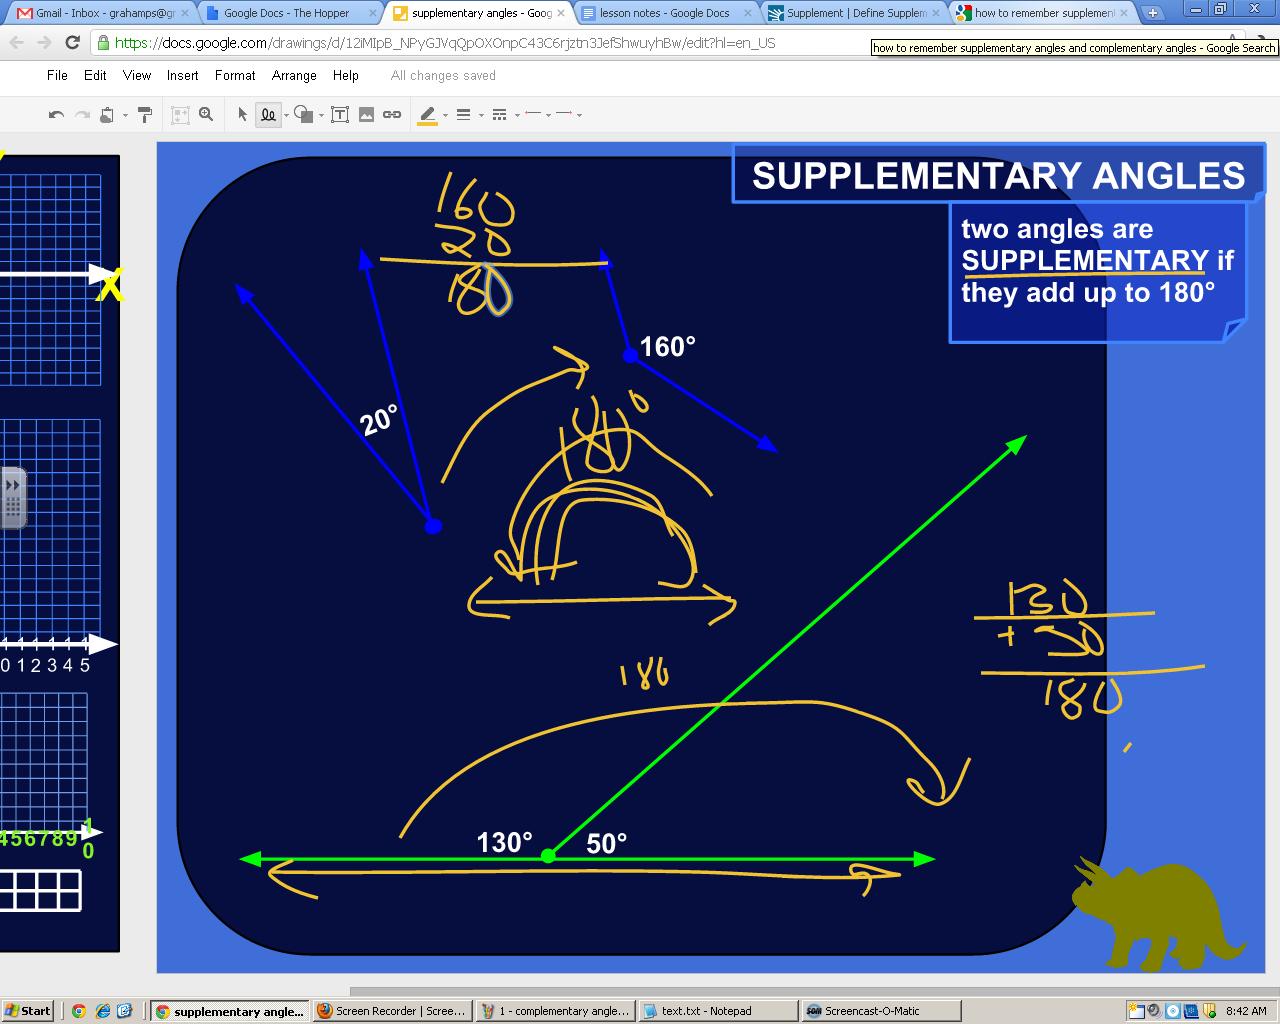Image resolution: width=1280 pixels, height=1024 pixels.
Task: Select the Text box tool
Action: pyautogui.click(x=340, y=115)
